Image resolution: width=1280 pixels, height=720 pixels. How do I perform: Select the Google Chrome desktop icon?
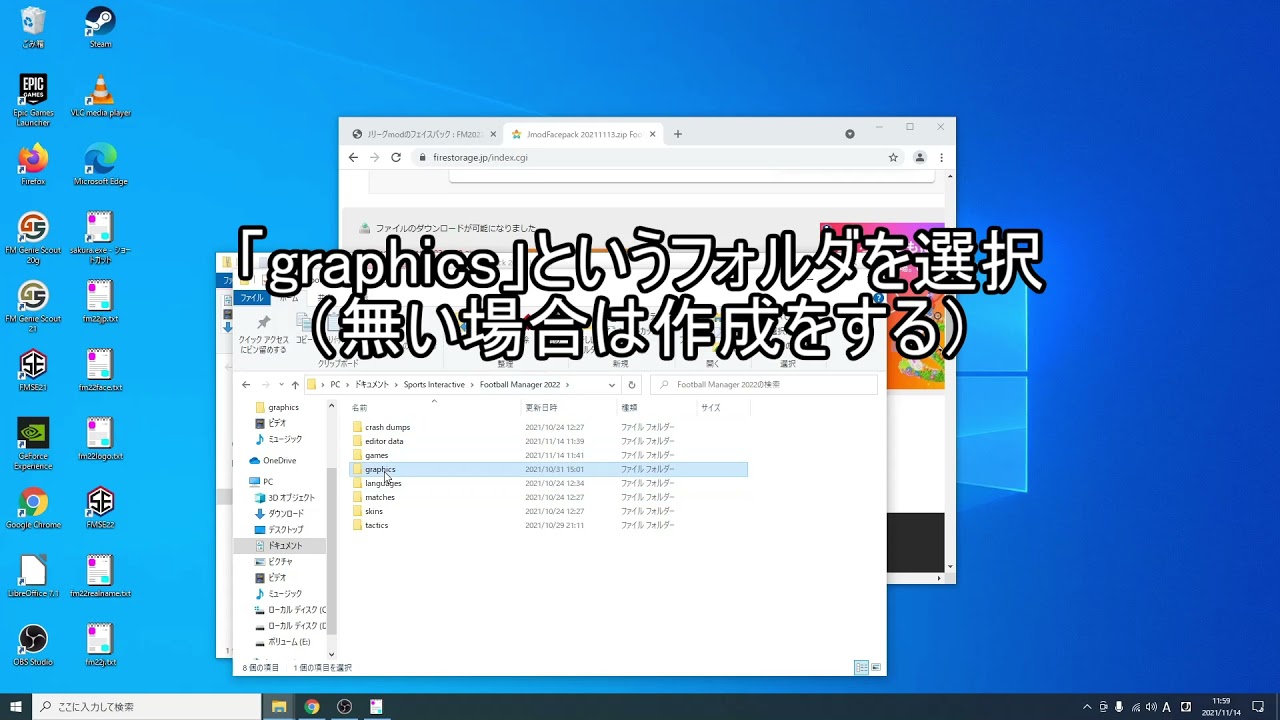[x=33, y=507]
